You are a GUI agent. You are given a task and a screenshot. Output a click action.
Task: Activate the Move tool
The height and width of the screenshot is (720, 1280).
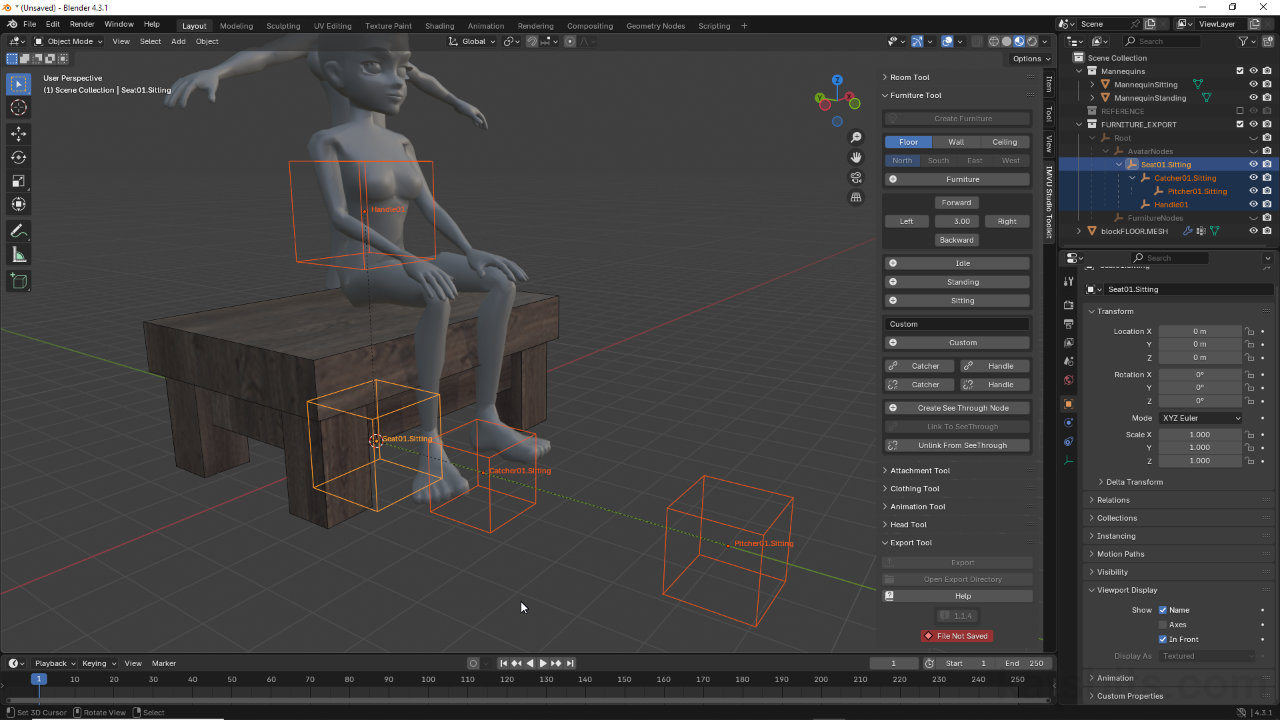coord(18,134)
